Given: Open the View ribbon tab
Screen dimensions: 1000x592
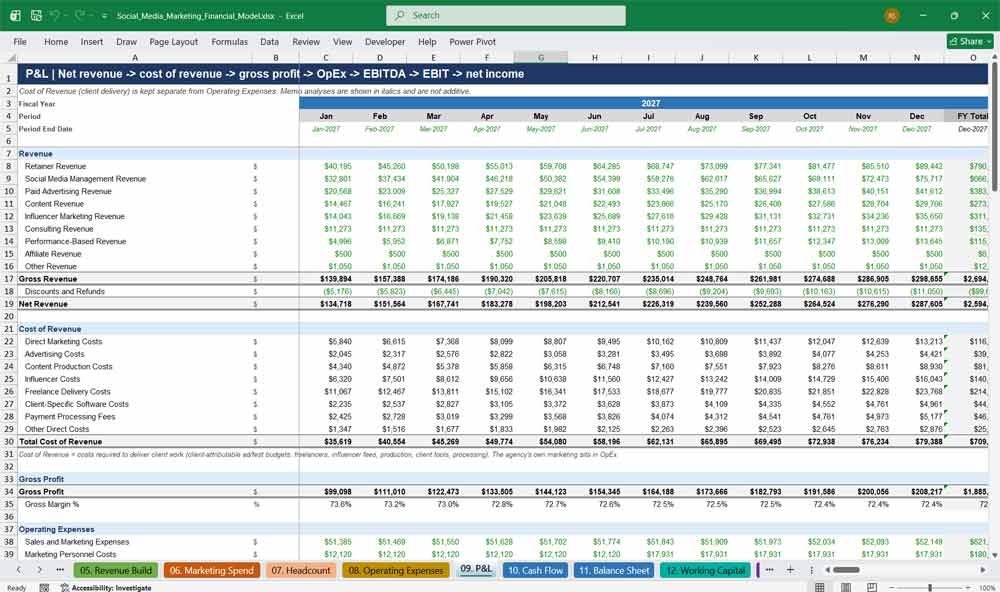Looking at the screenshot, I should click(x=342, y=41).
